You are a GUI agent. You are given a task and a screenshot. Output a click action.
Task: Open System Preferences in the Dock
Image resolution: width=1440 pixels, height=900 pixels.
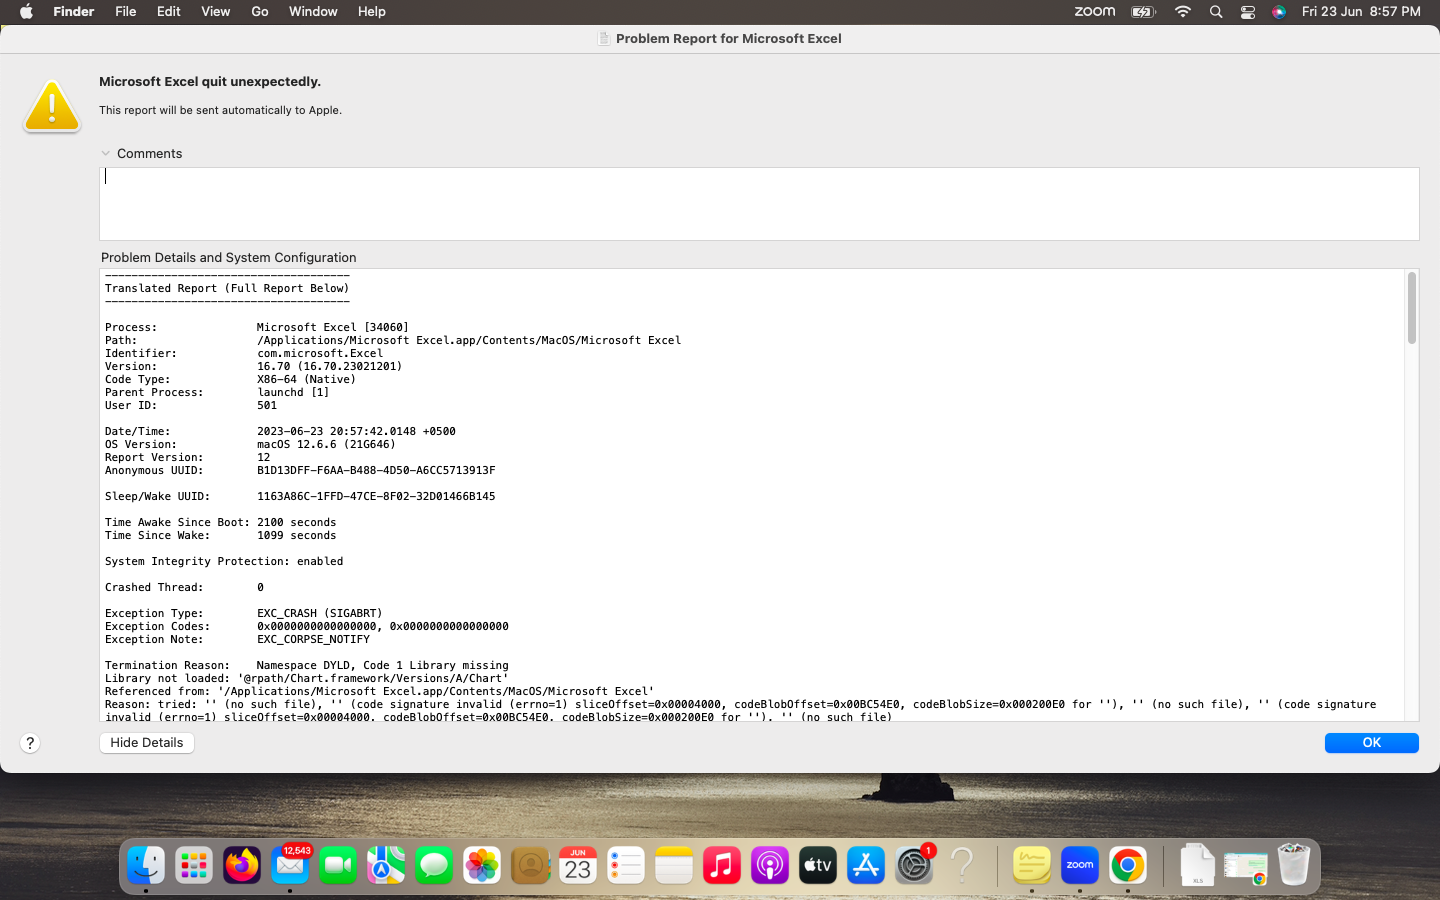coord(914,865)
